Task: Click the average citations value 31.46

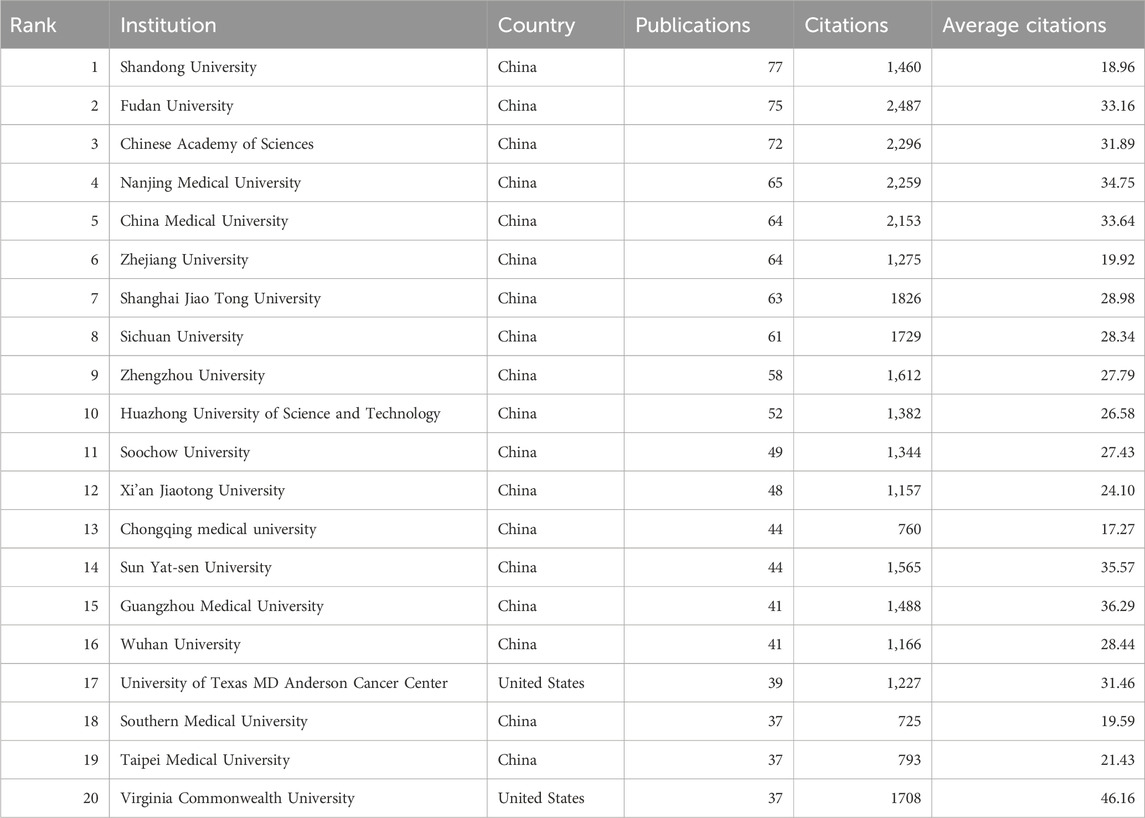Action: tap(1118, 683)
